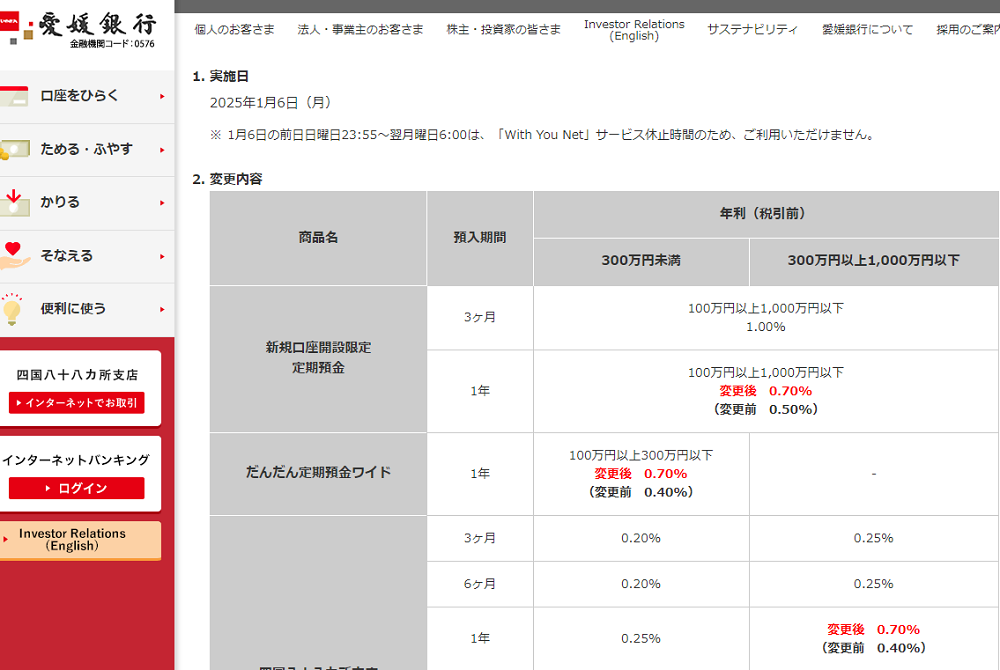Click date 2025年1月6日（月）
Image resolution: width=1000 pixels, height=670 pixels.
point(272,103)
